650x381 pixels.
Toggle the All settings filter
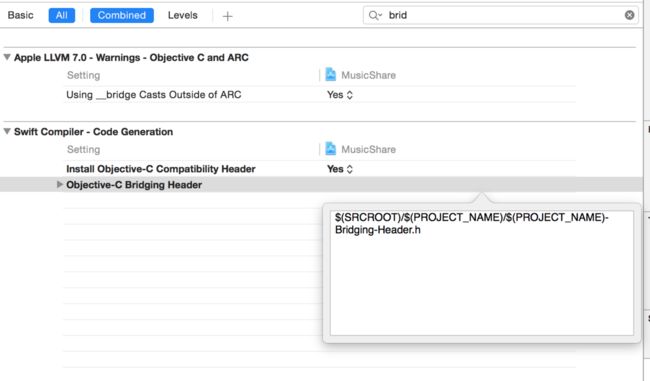click(62, 15)
